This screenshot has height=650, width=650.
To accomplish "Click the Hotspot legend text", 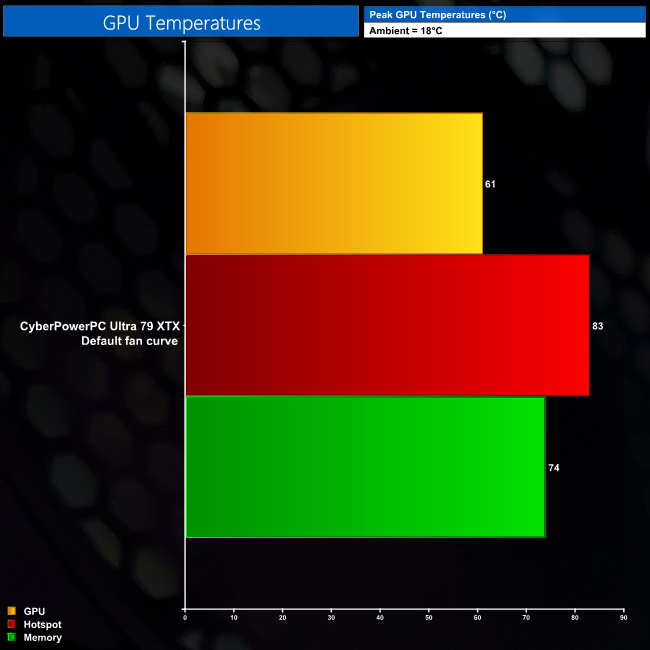I will tap(42, 624).
